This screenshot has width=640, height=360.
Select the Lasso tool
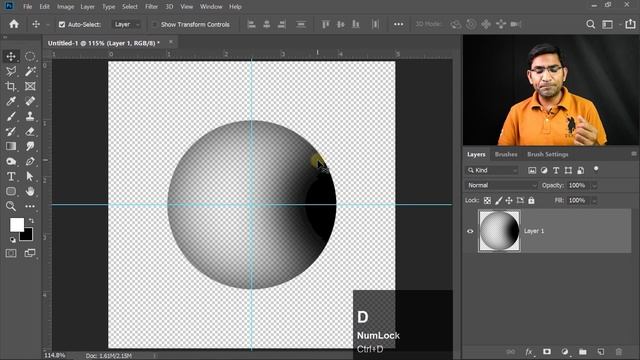(x=11, y=71)
